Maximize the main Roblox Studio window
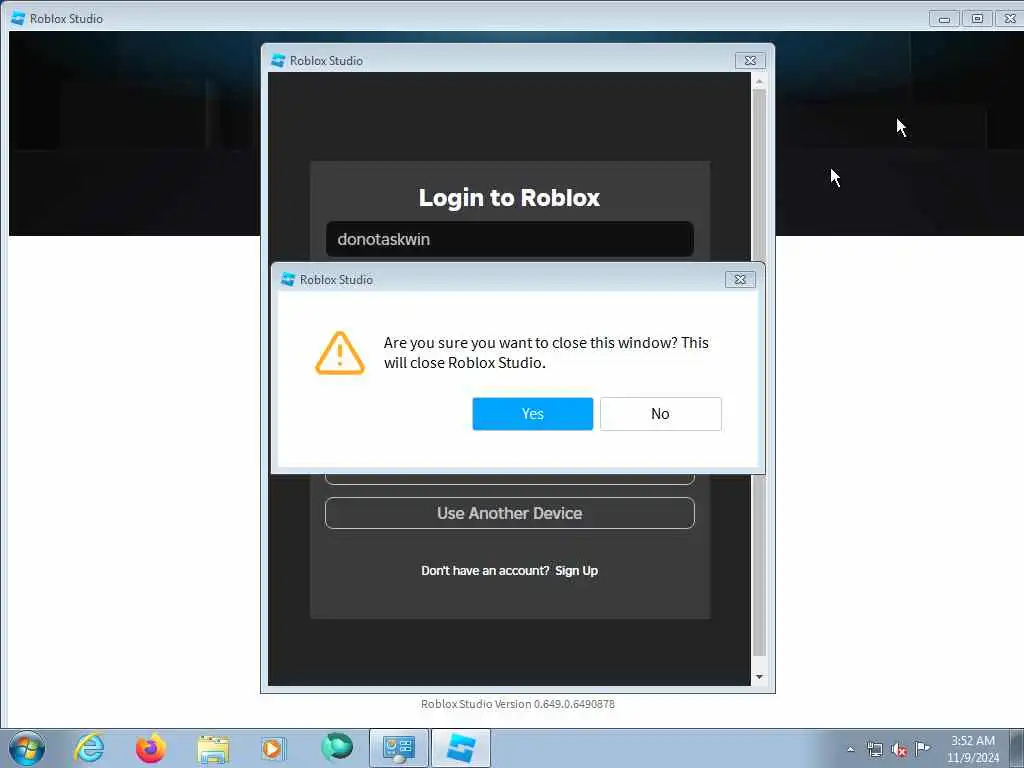 coord(977,19)
